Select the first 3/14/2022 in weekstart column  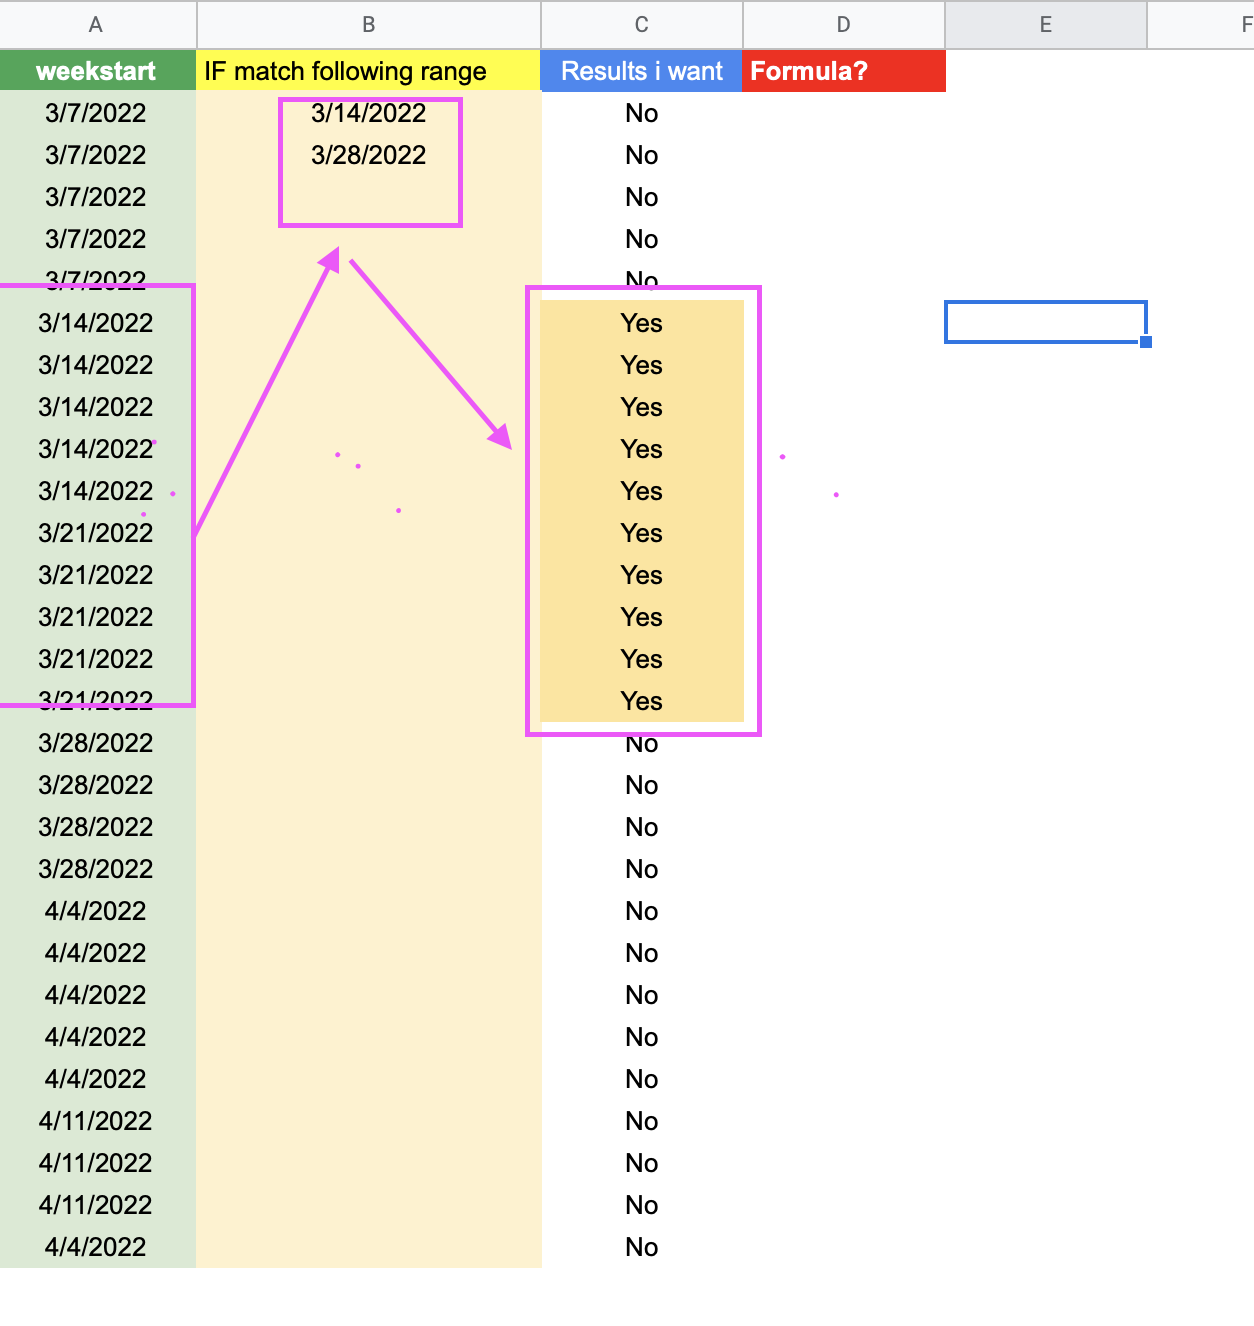pyautogui.click(x=96, y=323)
